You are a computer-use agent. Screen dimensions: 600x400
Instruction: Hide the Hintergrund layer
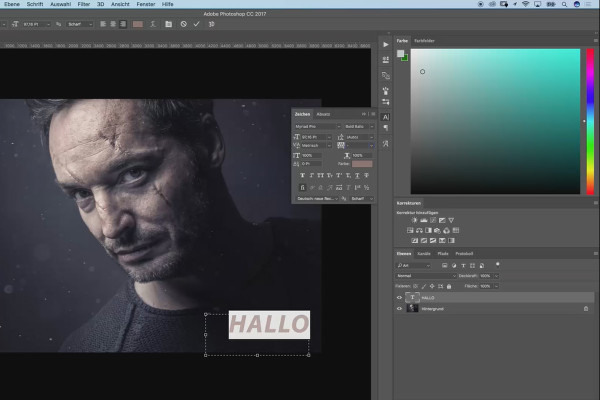click(x=399, y=309)
